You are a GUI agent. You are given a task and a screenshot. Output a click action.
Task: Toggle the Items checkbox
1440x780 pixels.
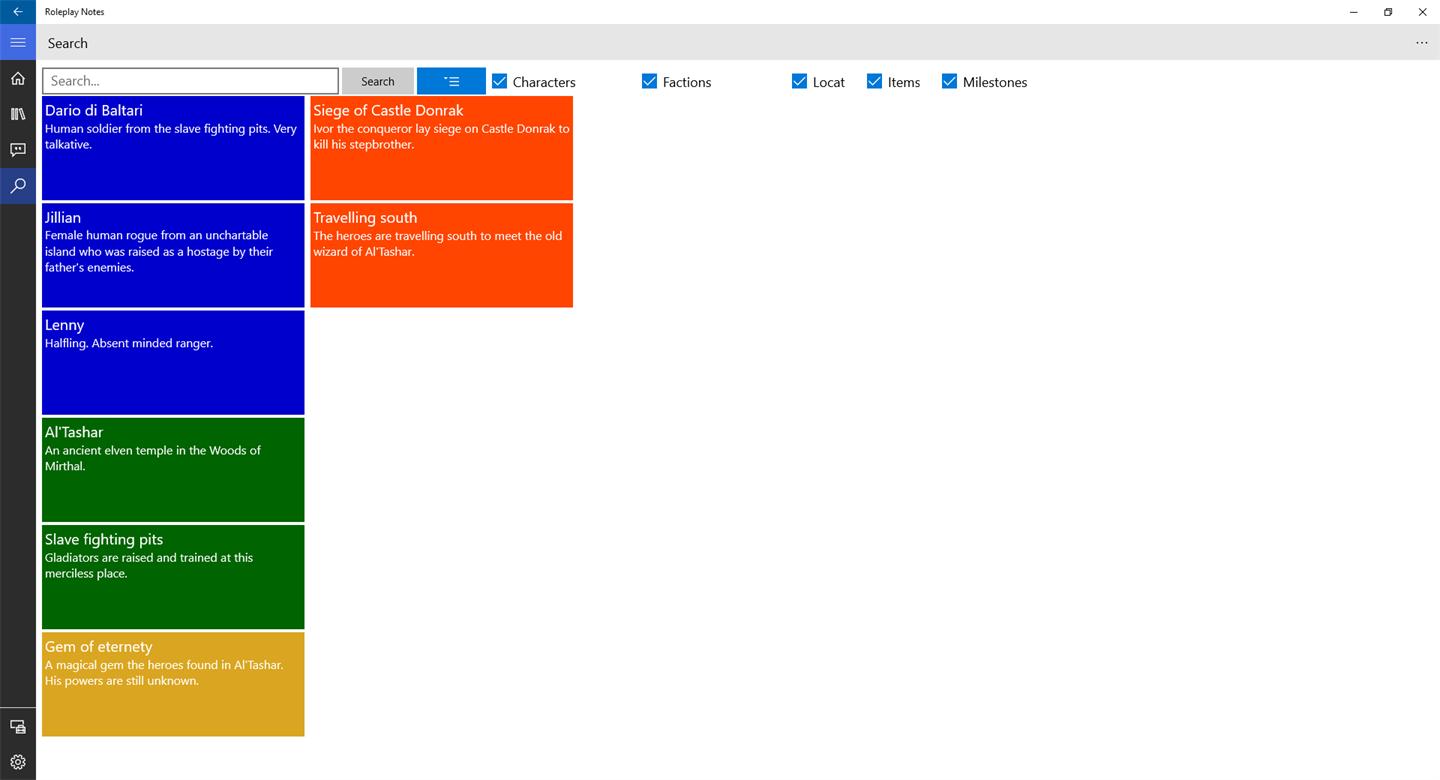tap(875, 81)
